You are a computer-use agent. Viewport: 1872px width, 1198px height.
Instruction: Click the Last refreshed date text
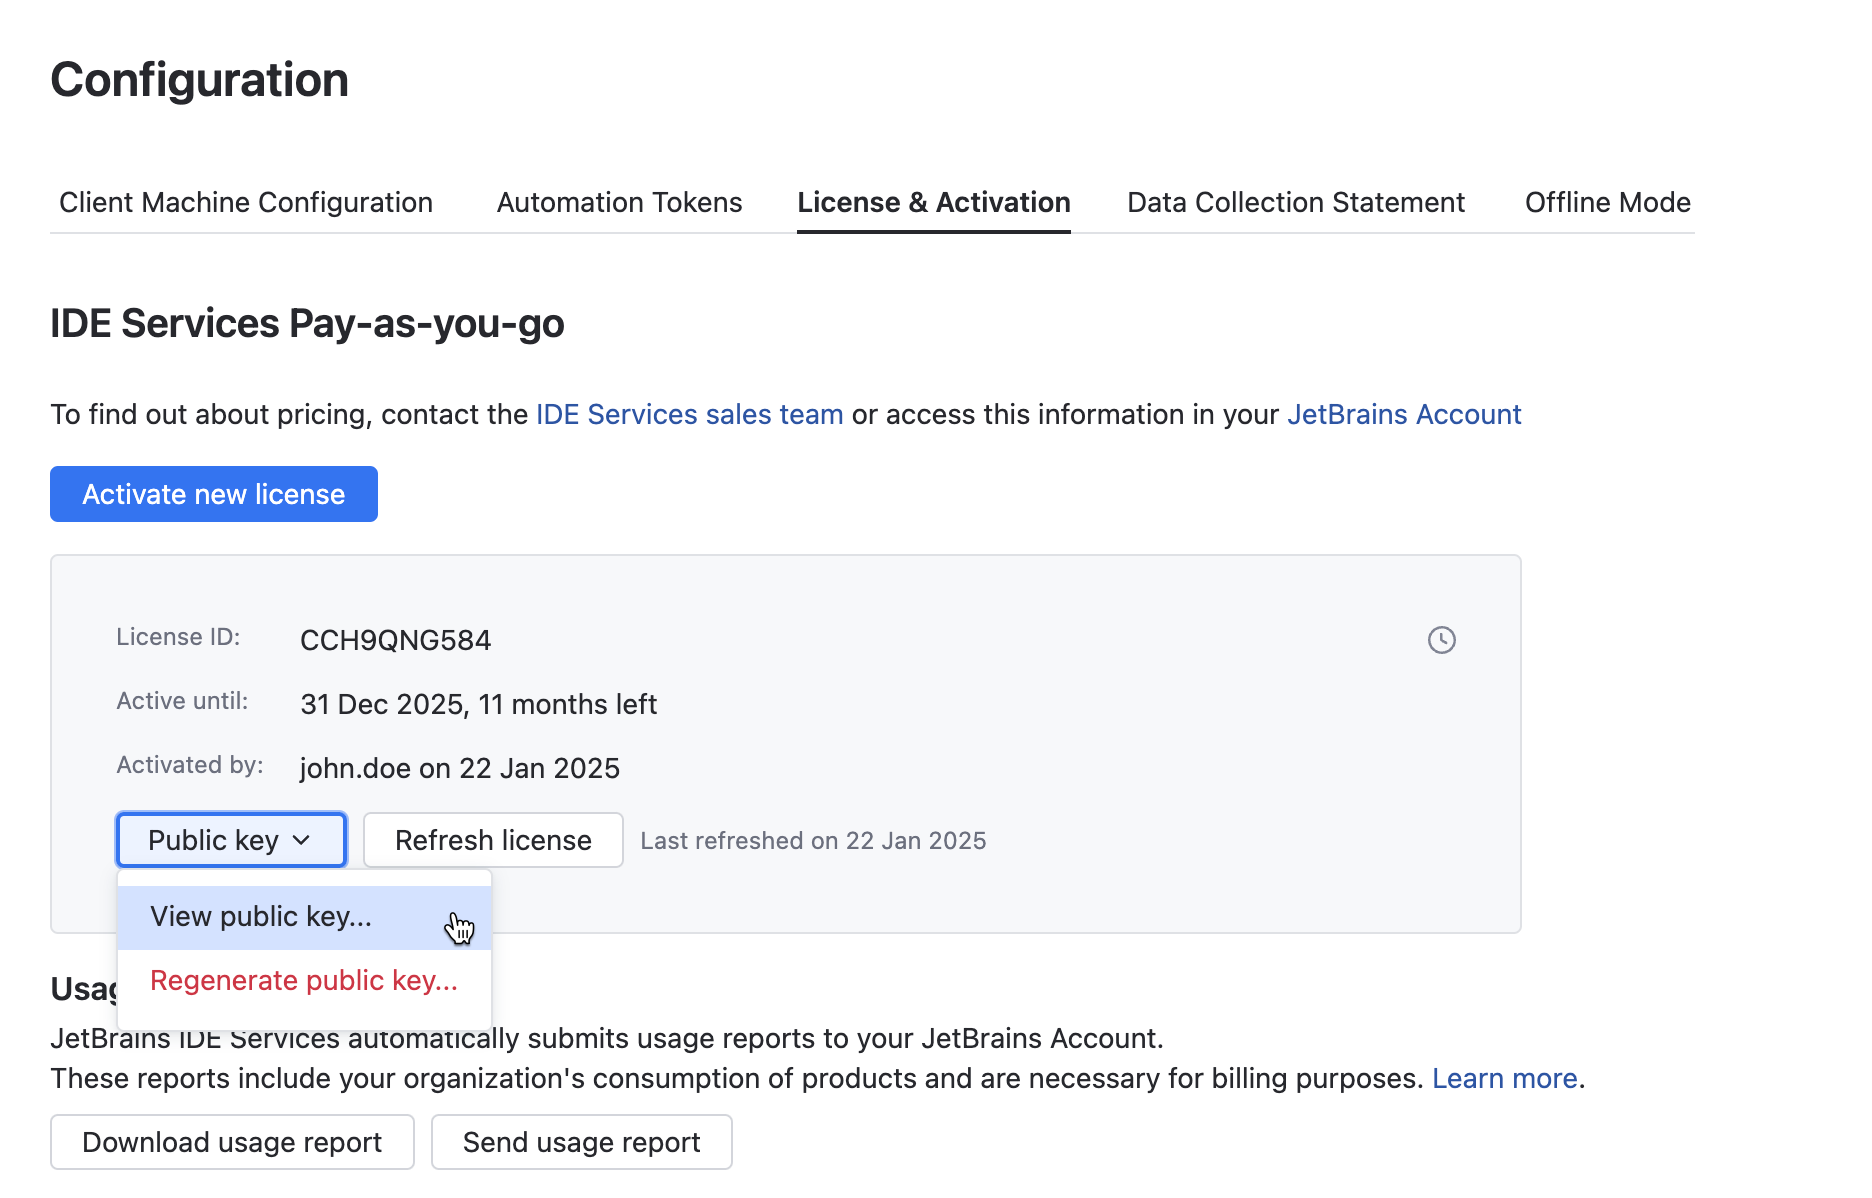[813, 841]
